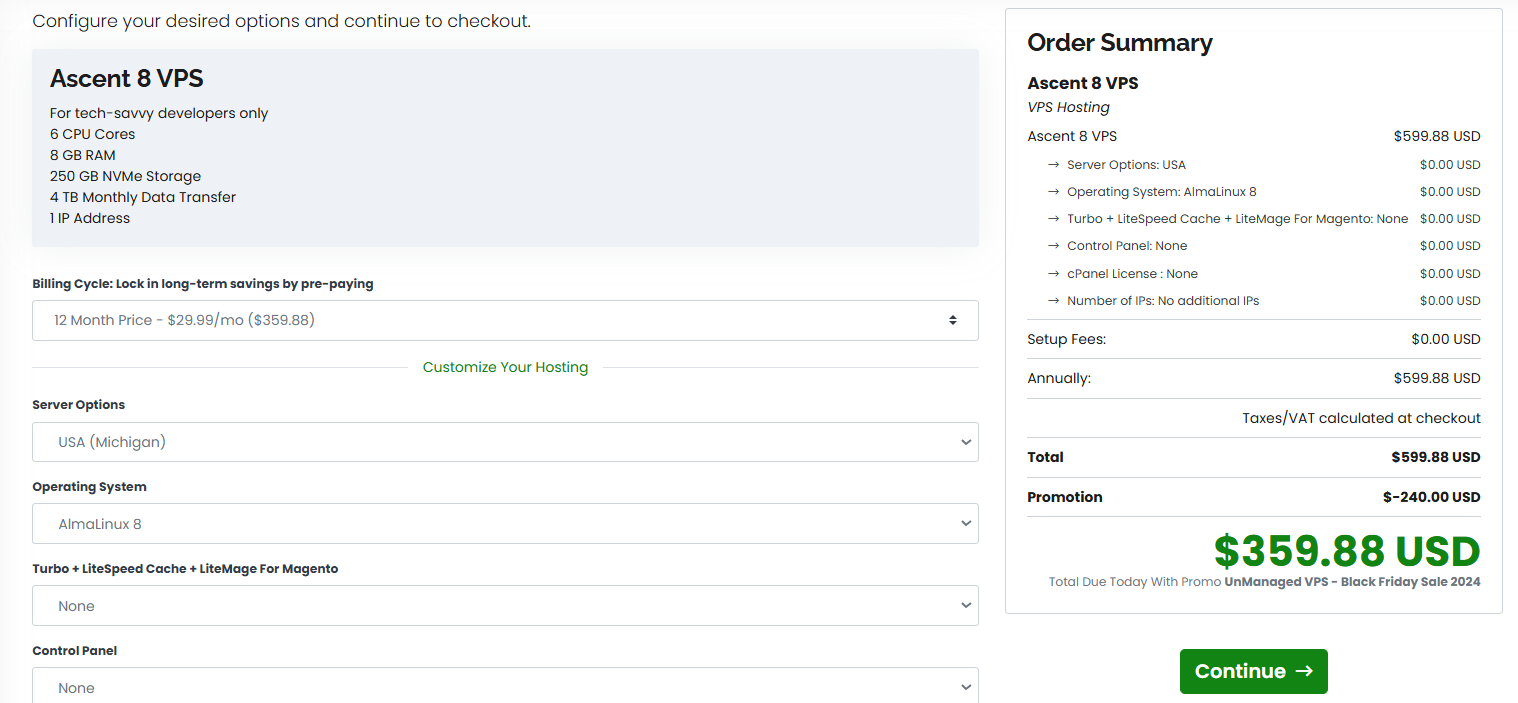Click "Control Panel: None" summary row
1518x703 pixels.
pyautogui.click(x=1127, y=246)
